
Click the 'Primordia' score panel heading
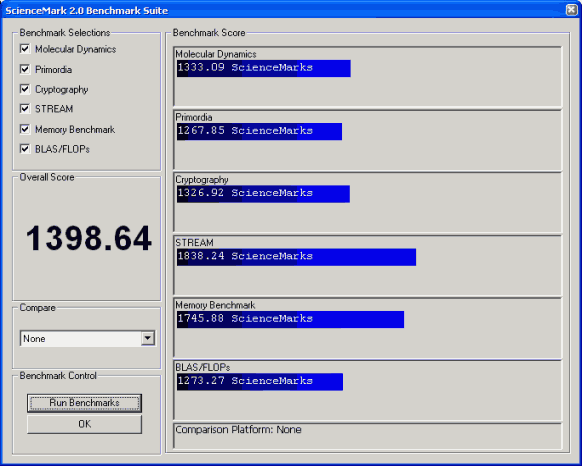(194, 117)
